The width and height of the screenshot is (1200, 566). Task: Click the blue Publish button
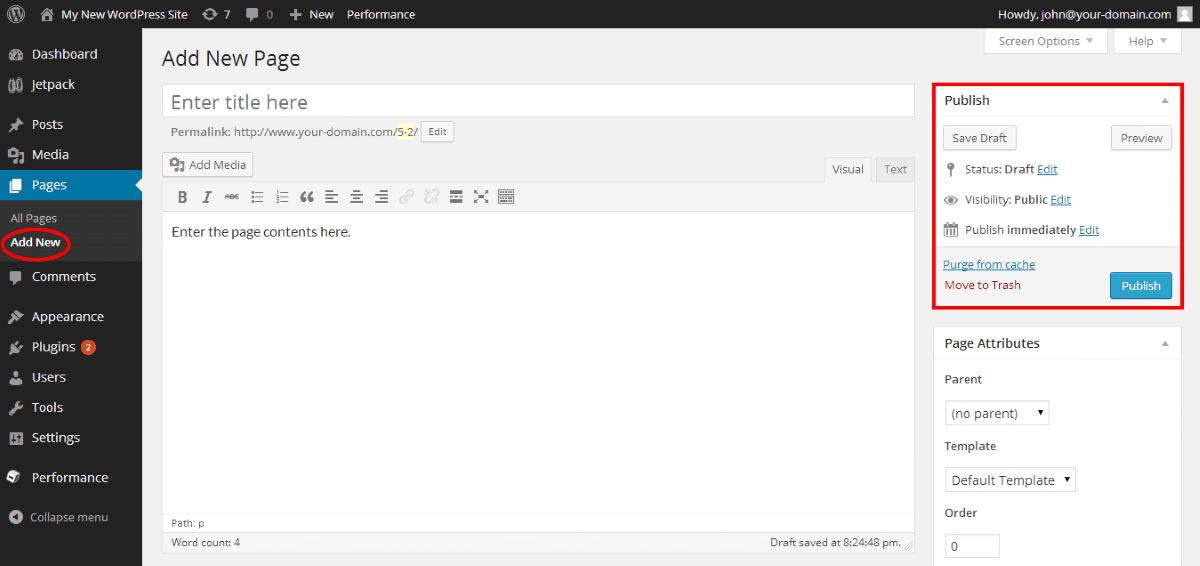pos(1141,285)
